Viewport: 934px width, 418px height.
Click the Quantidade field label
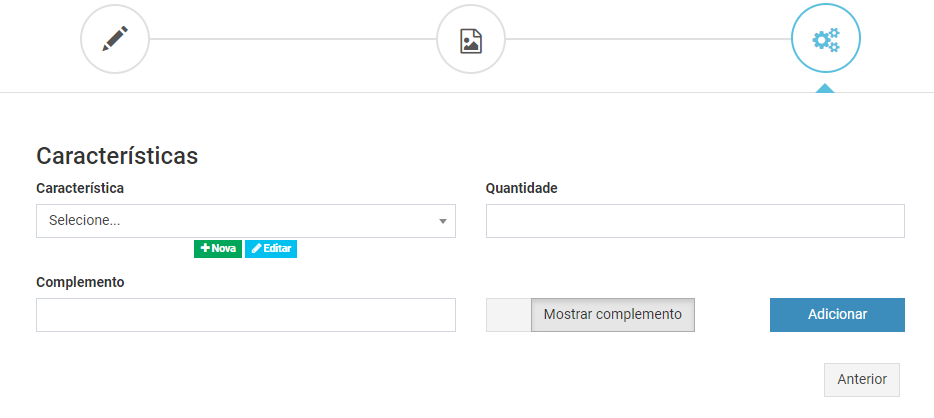pyautogui.click(x=522, y=188)
